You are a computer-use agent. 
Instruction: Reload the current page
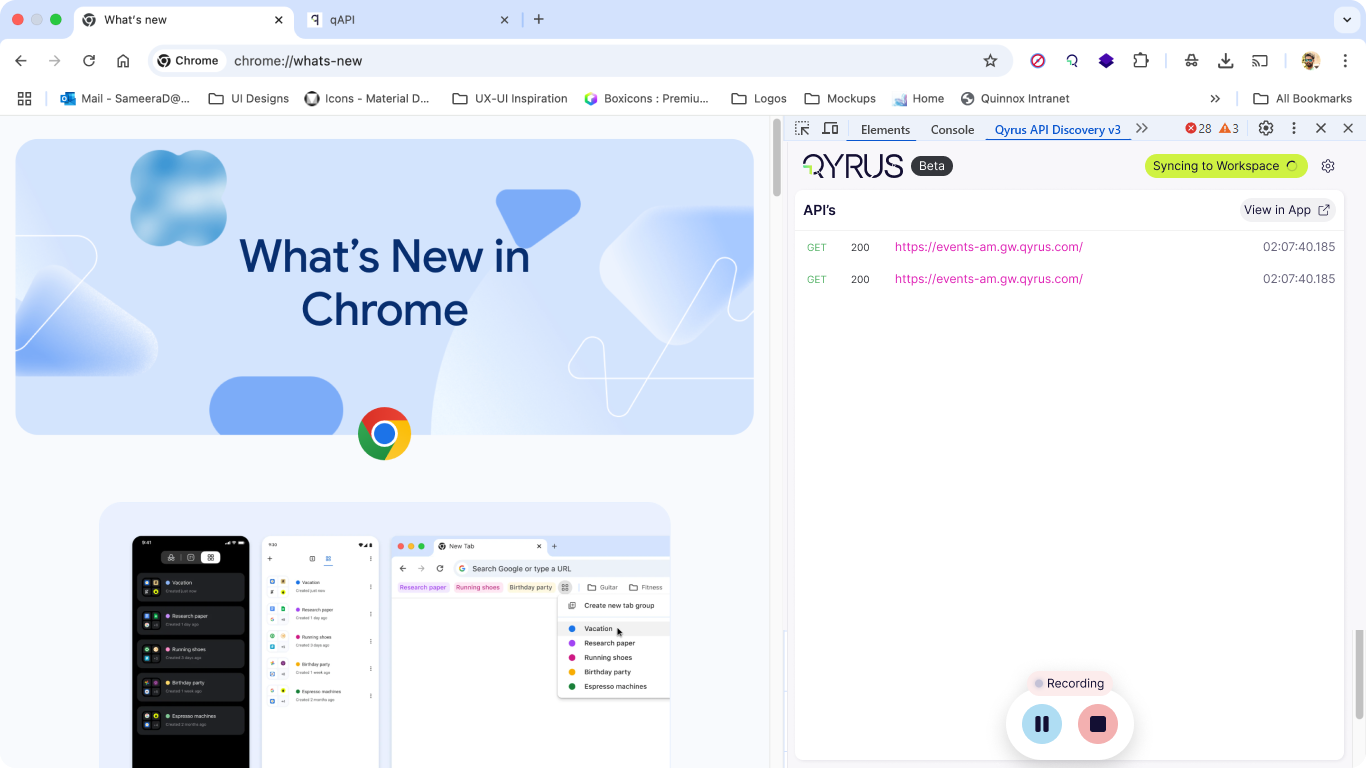tap(89, 61)
